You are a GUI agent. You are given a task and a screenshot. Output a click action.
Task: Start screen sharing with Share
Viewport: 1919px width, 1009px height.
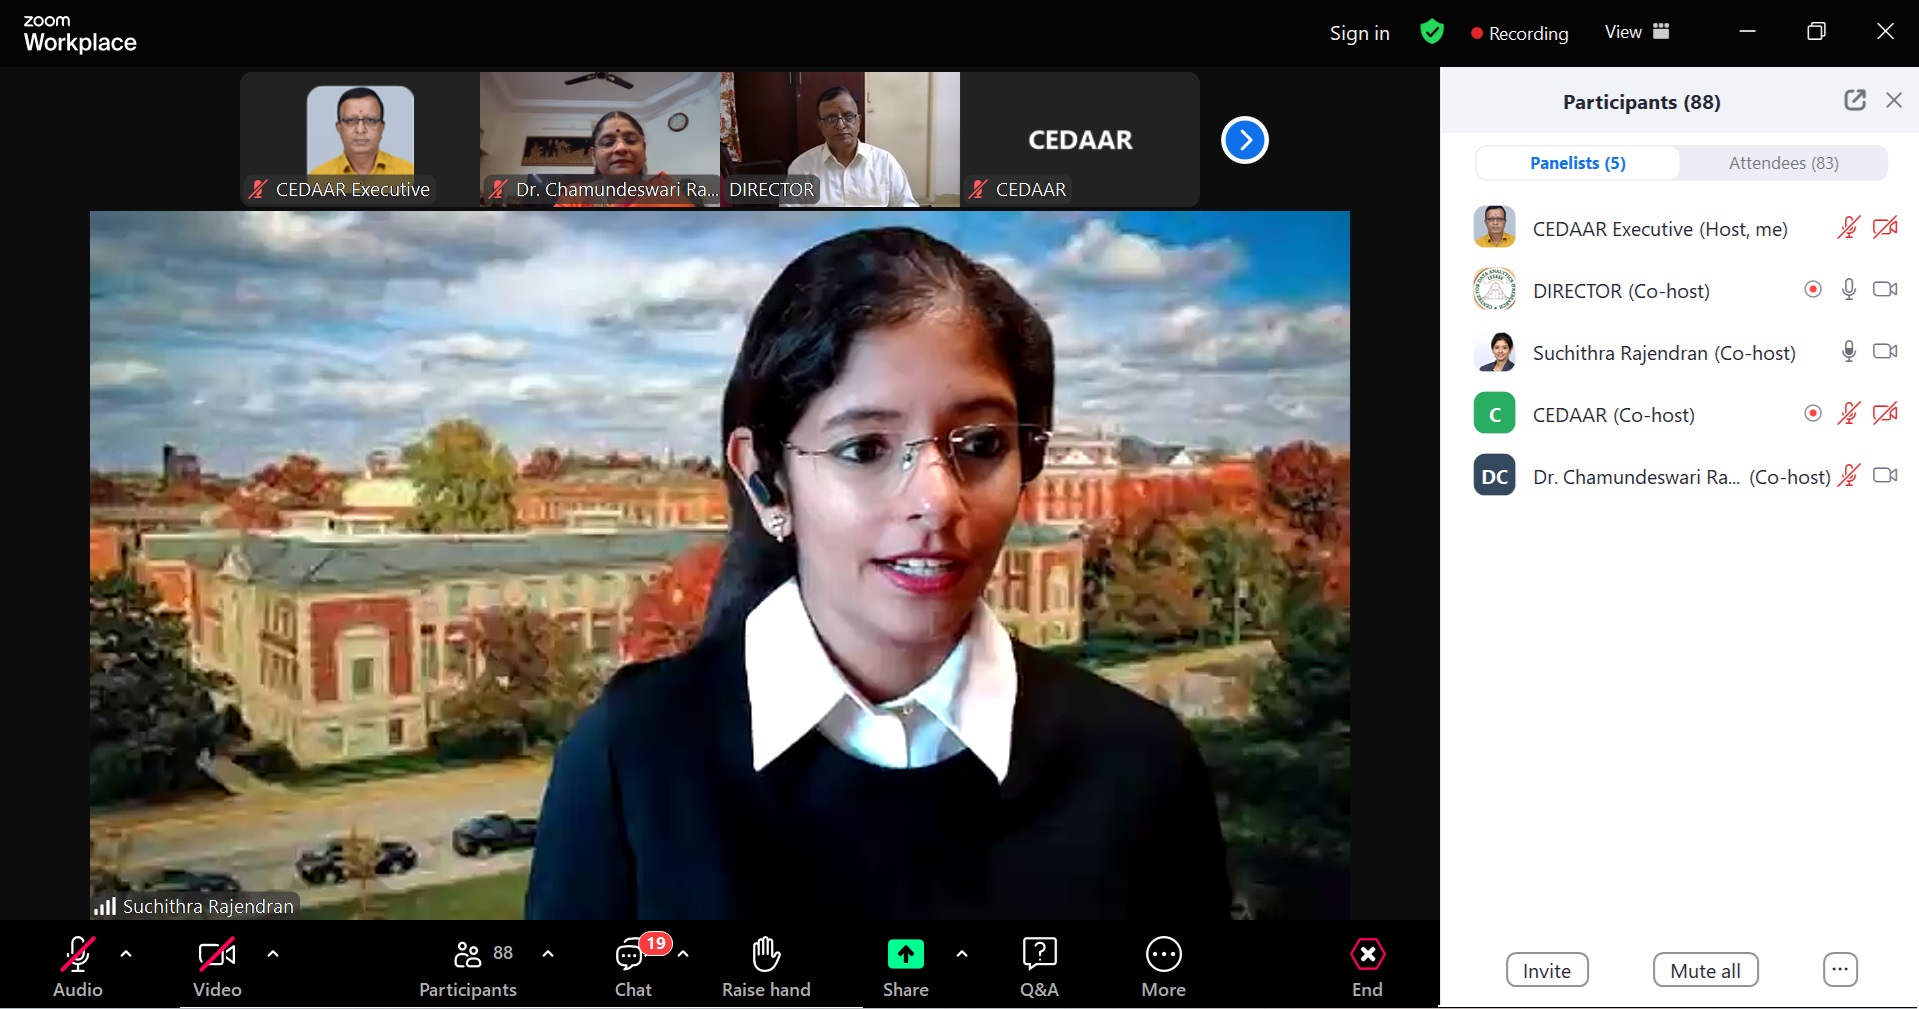pyautogui.click(x=905, y=966)
